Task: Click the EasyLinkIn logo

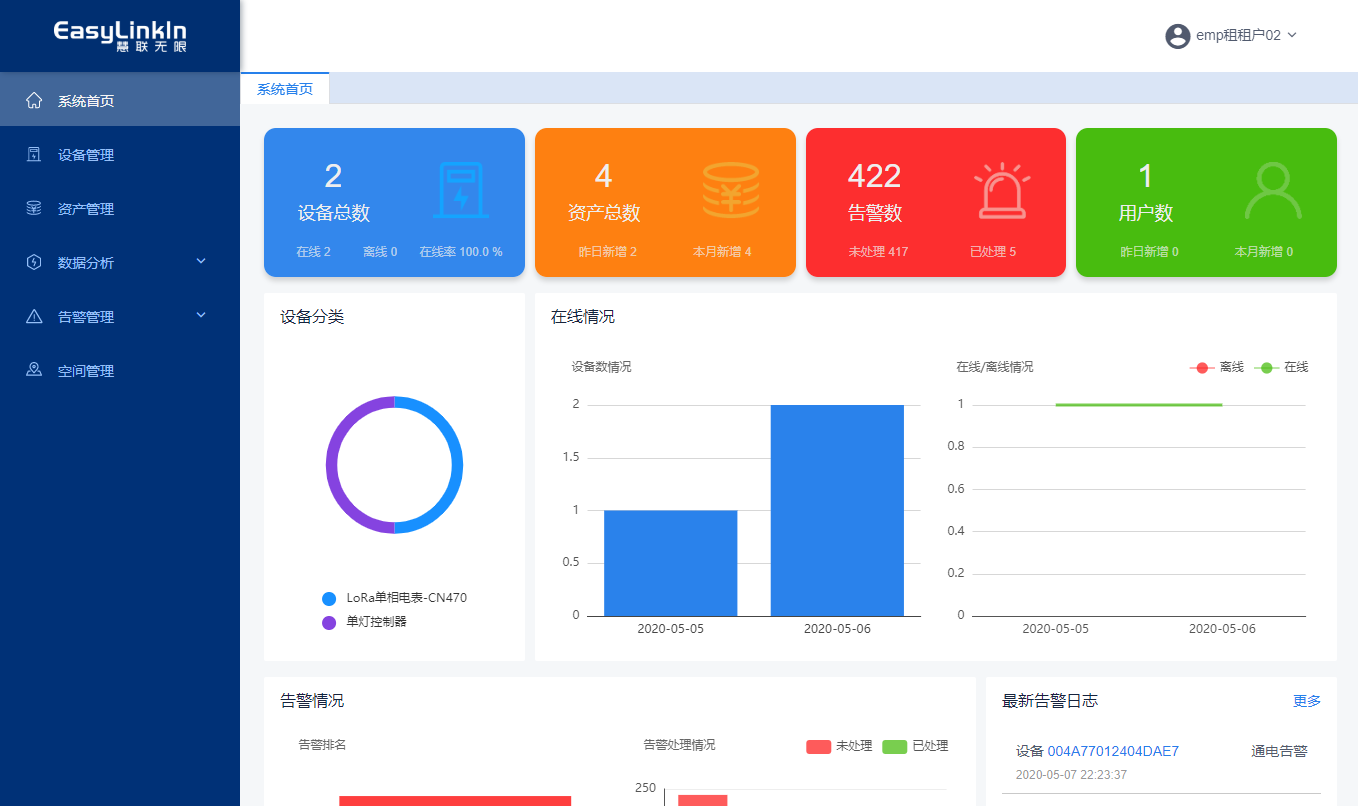Action: pos(120,35)
